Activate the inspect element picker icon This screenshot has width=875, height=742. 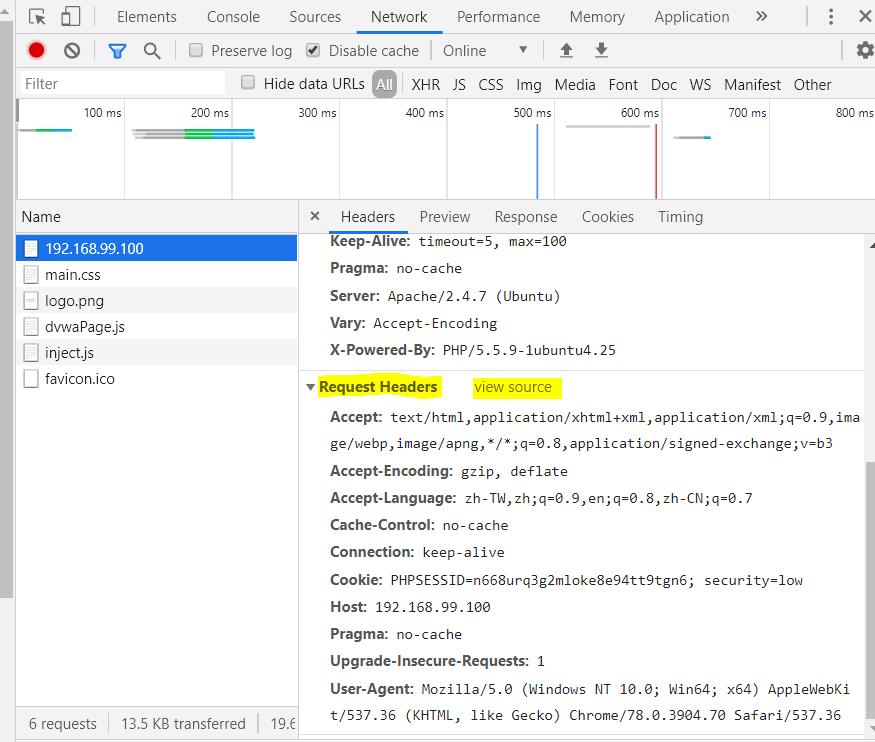point(37,17)
